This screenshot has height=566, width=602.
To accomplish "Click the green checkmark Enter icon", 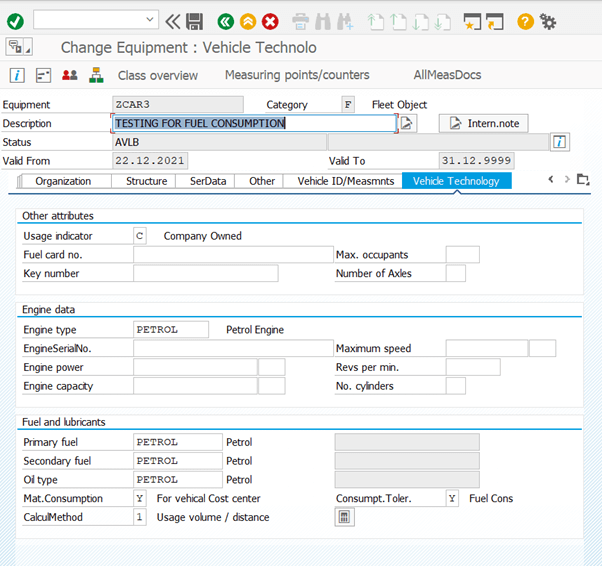I will point(15,22).
